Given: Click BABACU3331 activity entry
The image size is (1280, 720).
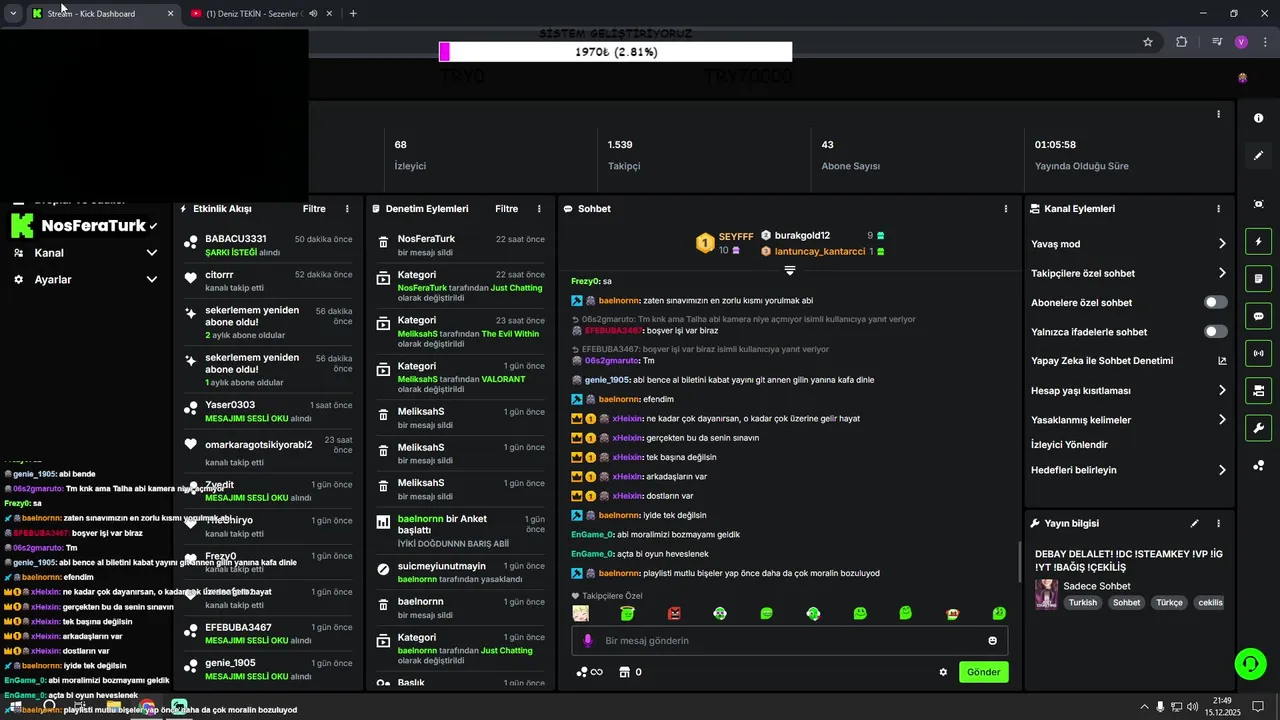Looking at the screenshot, I should (268, 245).
